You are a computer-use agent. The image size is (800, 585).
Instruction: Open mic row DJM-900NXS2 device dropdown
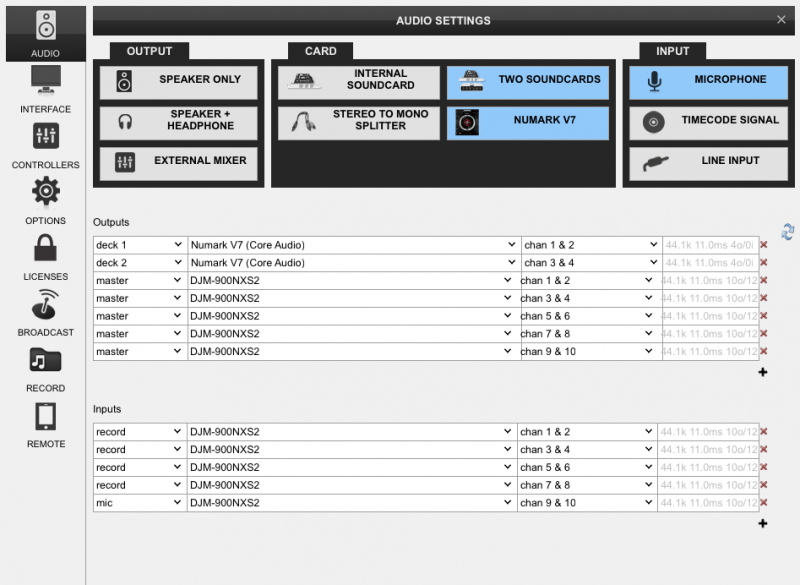tap(352, 503)
